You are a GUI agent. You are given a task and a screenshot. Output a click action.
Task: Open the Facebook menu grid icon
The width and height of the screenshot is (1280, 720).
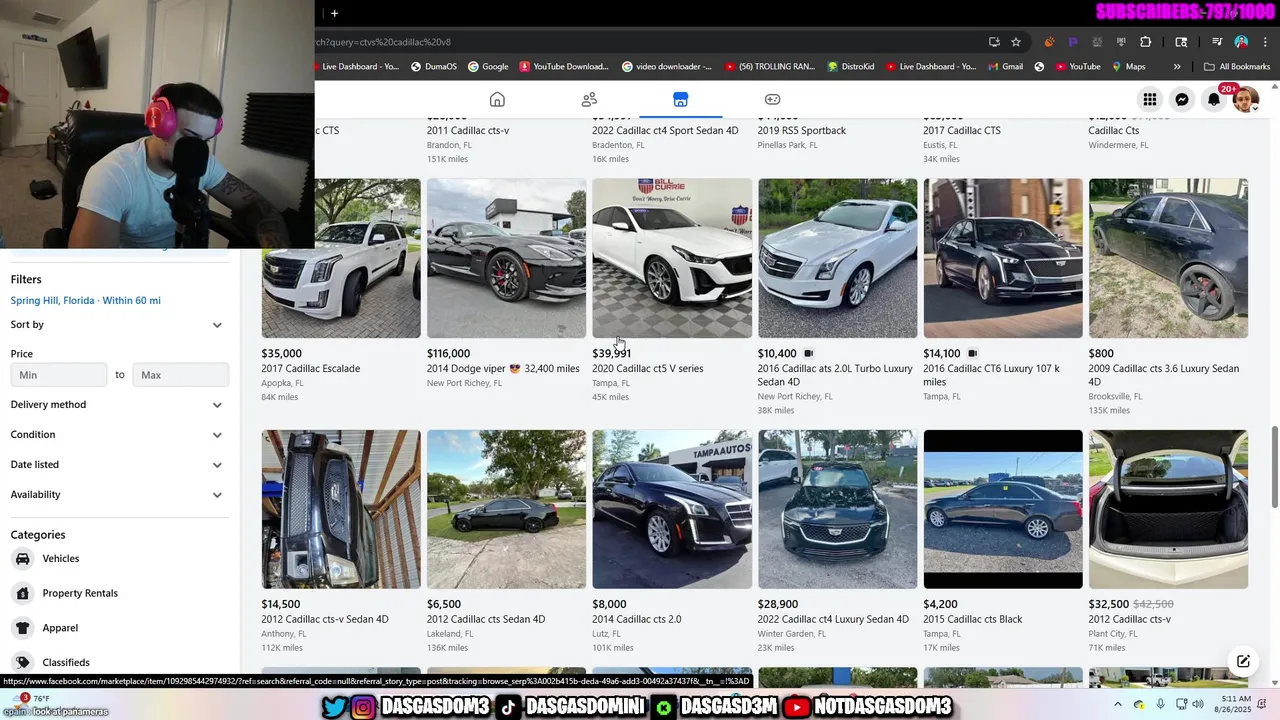[x=1150, y=99]
